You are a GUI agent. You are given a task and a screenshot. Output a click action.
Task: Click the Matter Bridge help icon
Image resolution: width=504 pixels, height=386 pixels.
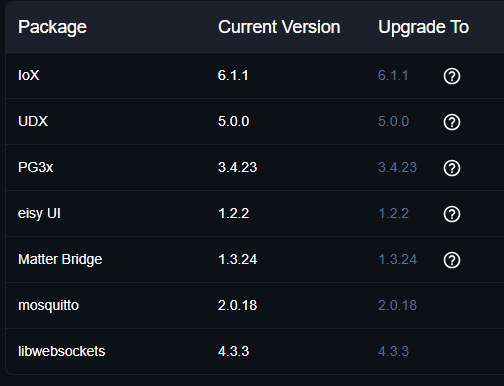tap(452, 260)
